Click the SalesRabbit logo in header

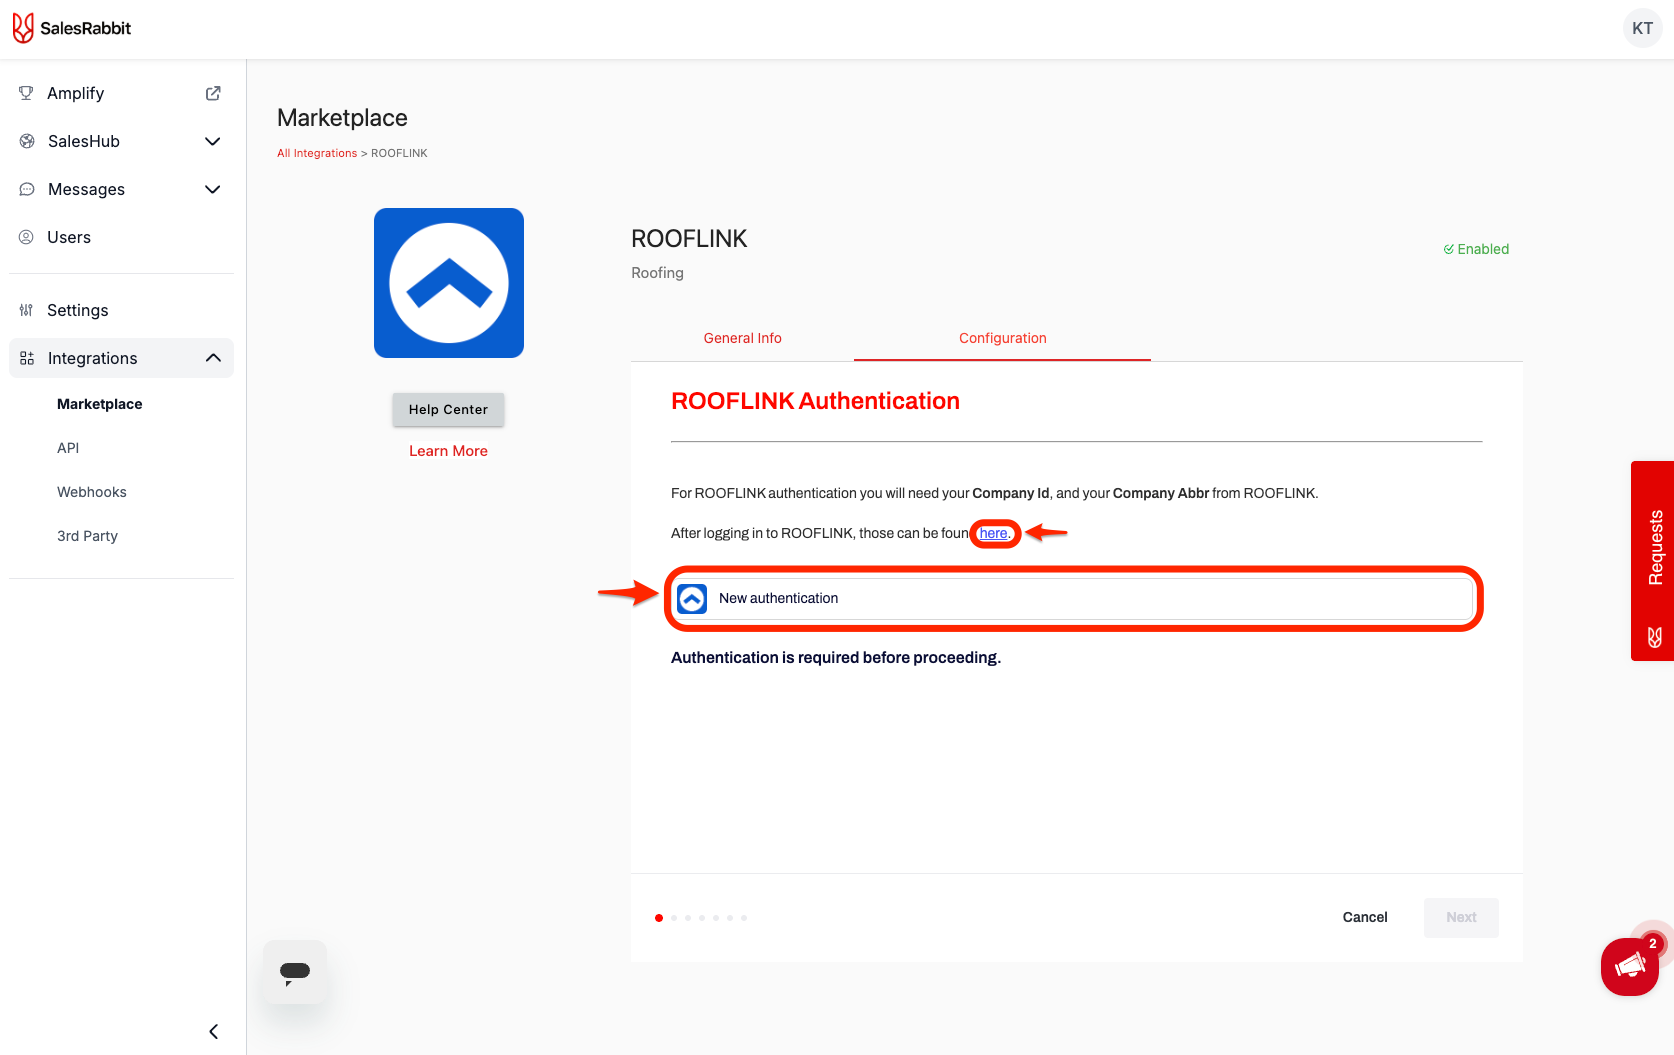click(x=72, y=28)
